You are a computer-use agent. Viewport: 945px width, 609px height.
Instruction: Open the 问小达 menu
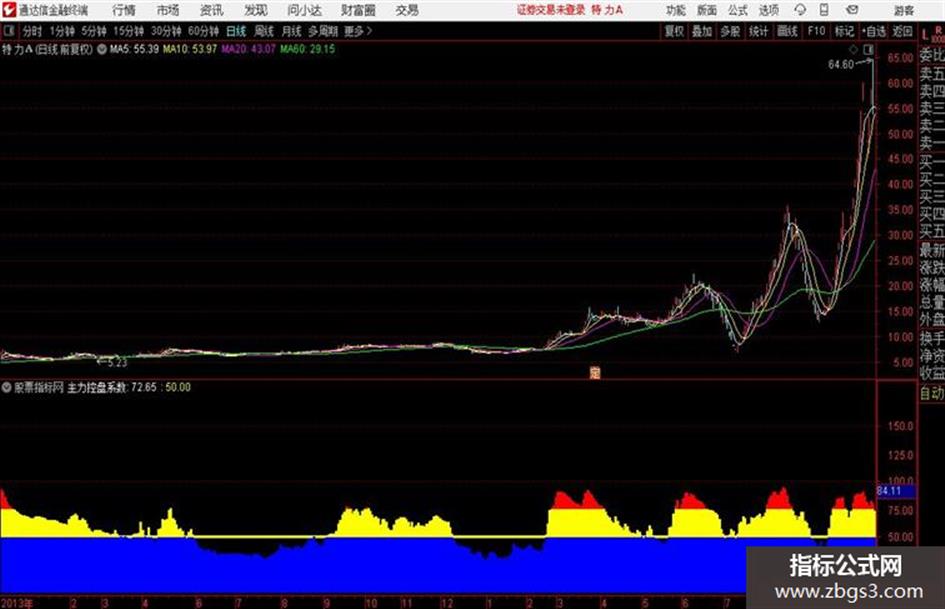[x=304, y=10]
